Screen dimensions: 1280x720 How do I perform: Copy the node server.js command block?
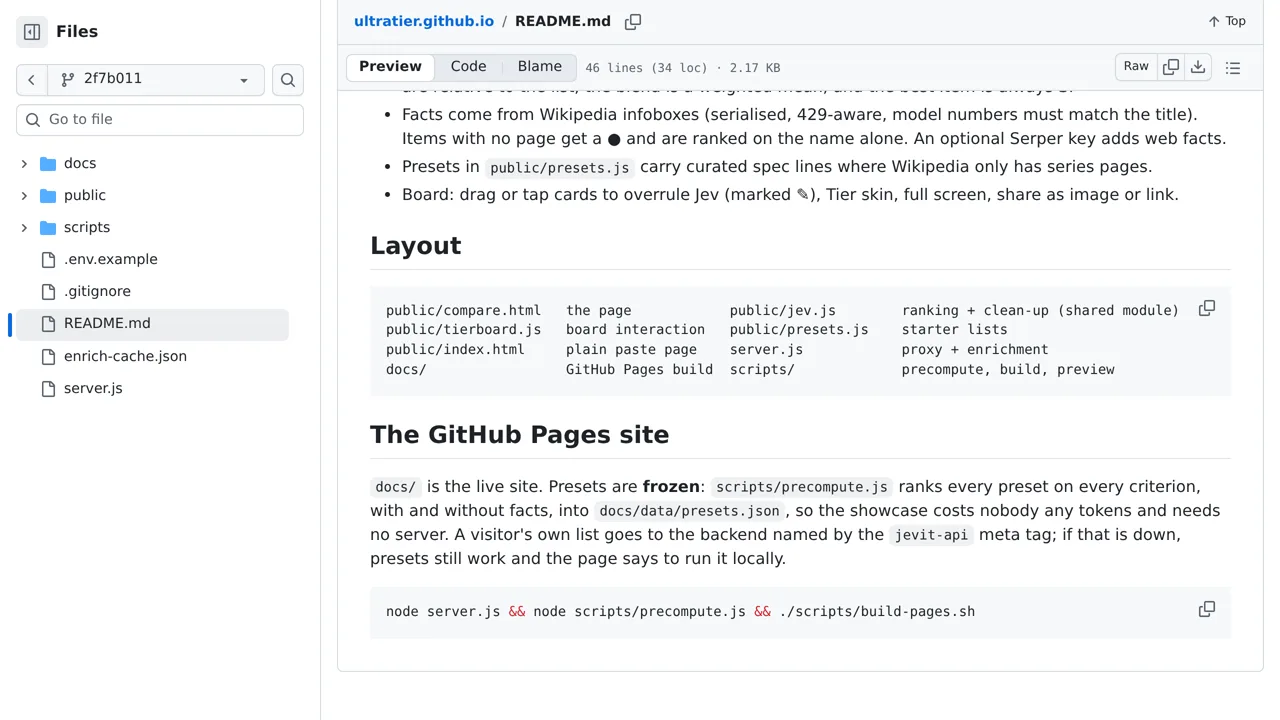[x=1207, y=609]
